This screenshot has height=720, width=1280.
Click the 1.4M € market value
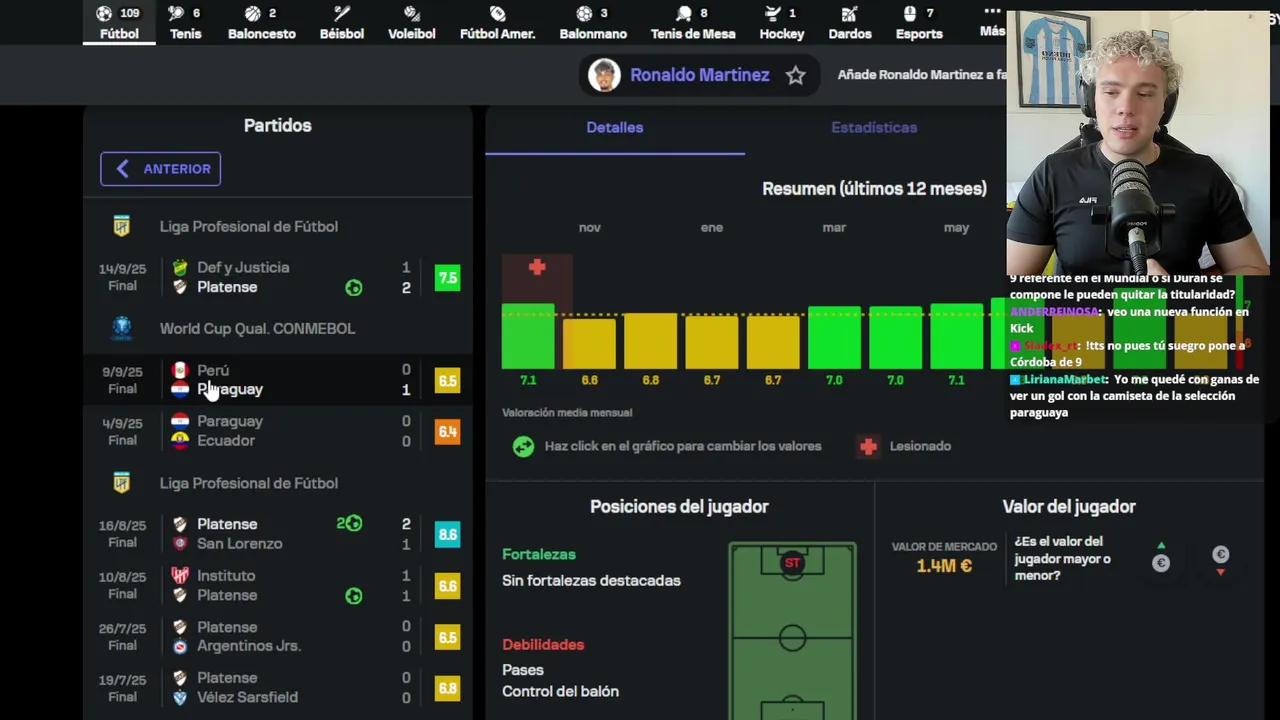click(944, 566)
